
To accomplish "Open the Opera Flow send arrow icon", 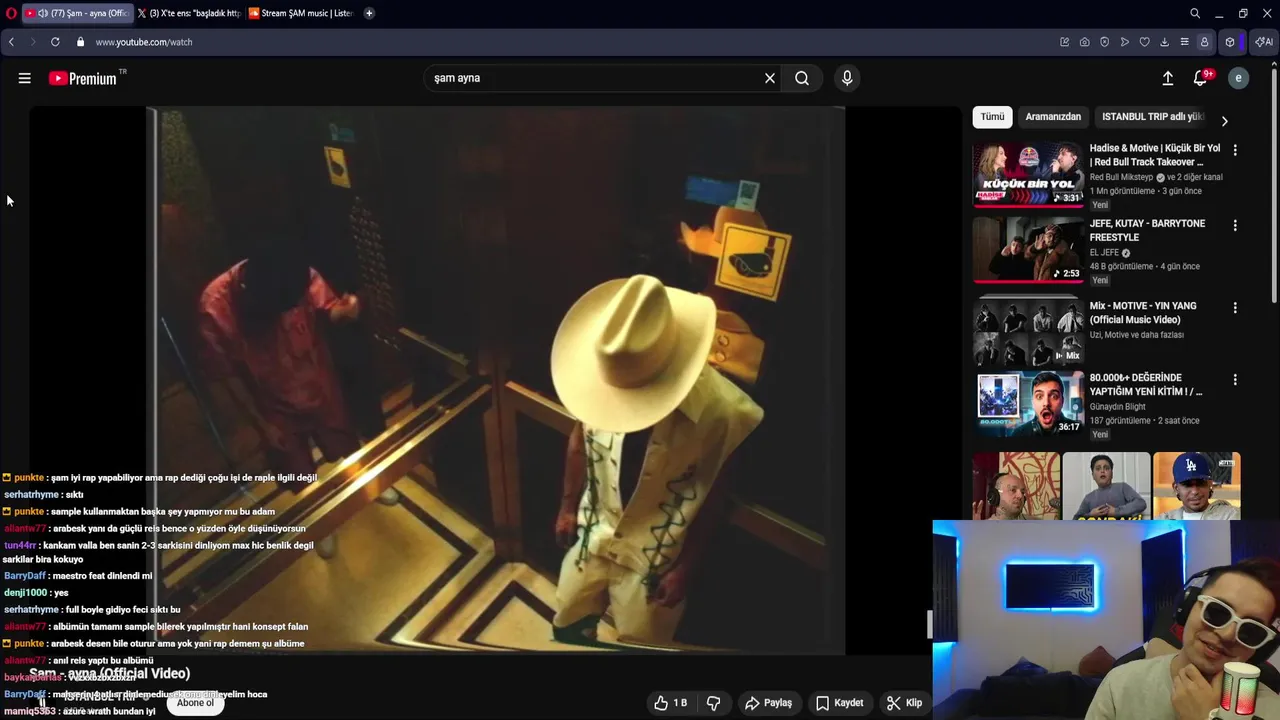I will tap(1125, 42).
